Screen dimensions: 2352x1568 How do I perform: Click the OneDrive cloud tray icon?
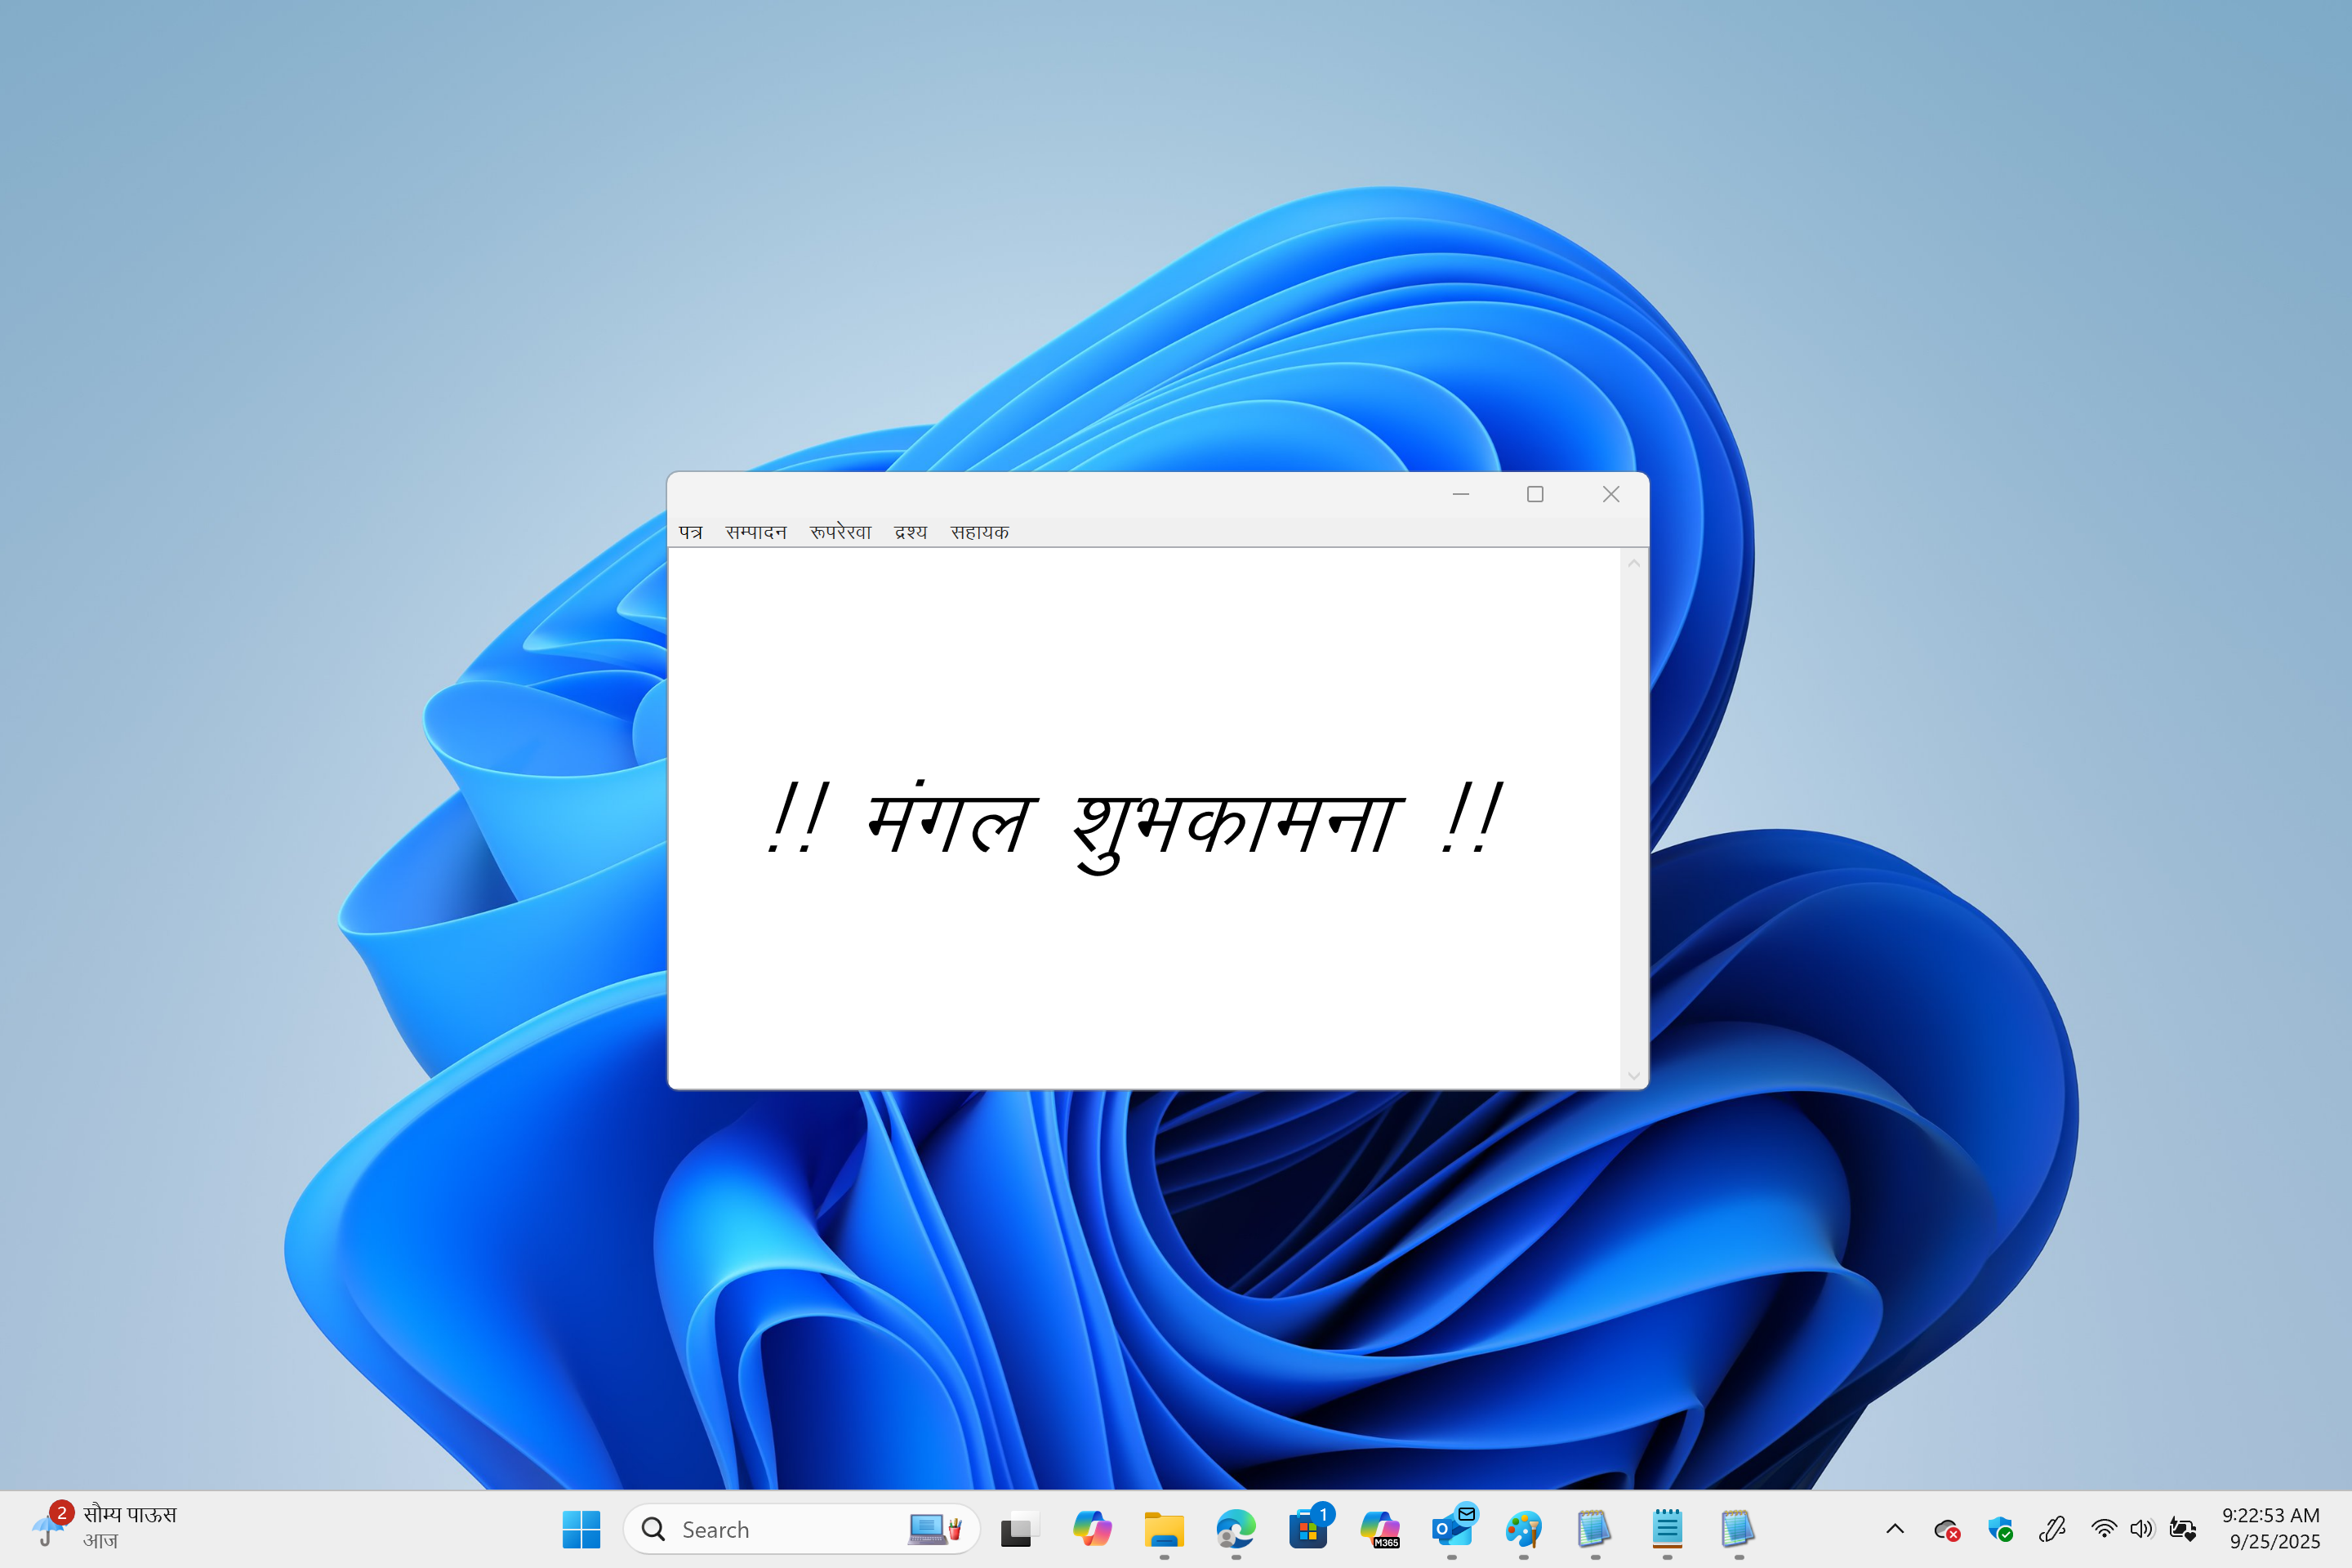tap(1946, 1529)
